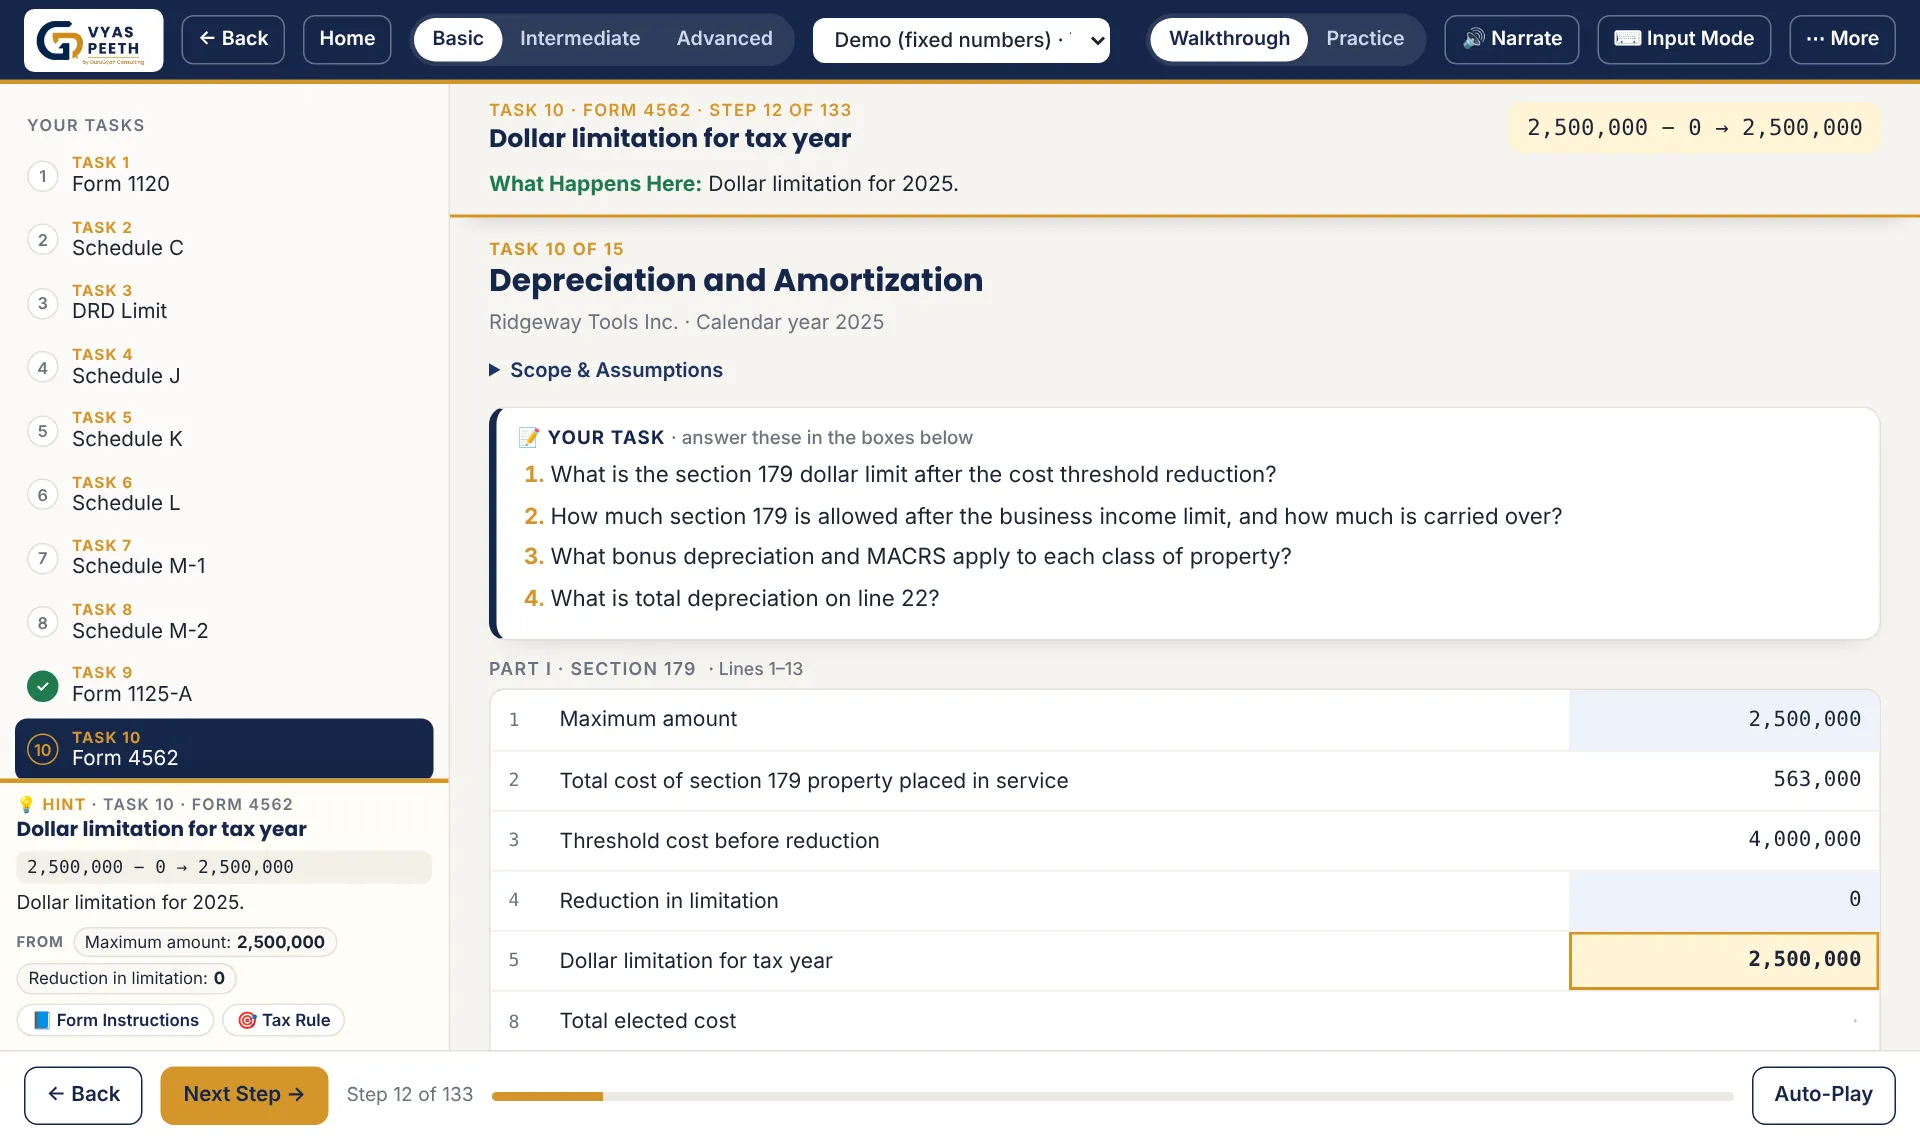Click the Total elected cost row
This screenshot has height=1140, width=1920.
pyautogui.click(x=1185, y=1021)
